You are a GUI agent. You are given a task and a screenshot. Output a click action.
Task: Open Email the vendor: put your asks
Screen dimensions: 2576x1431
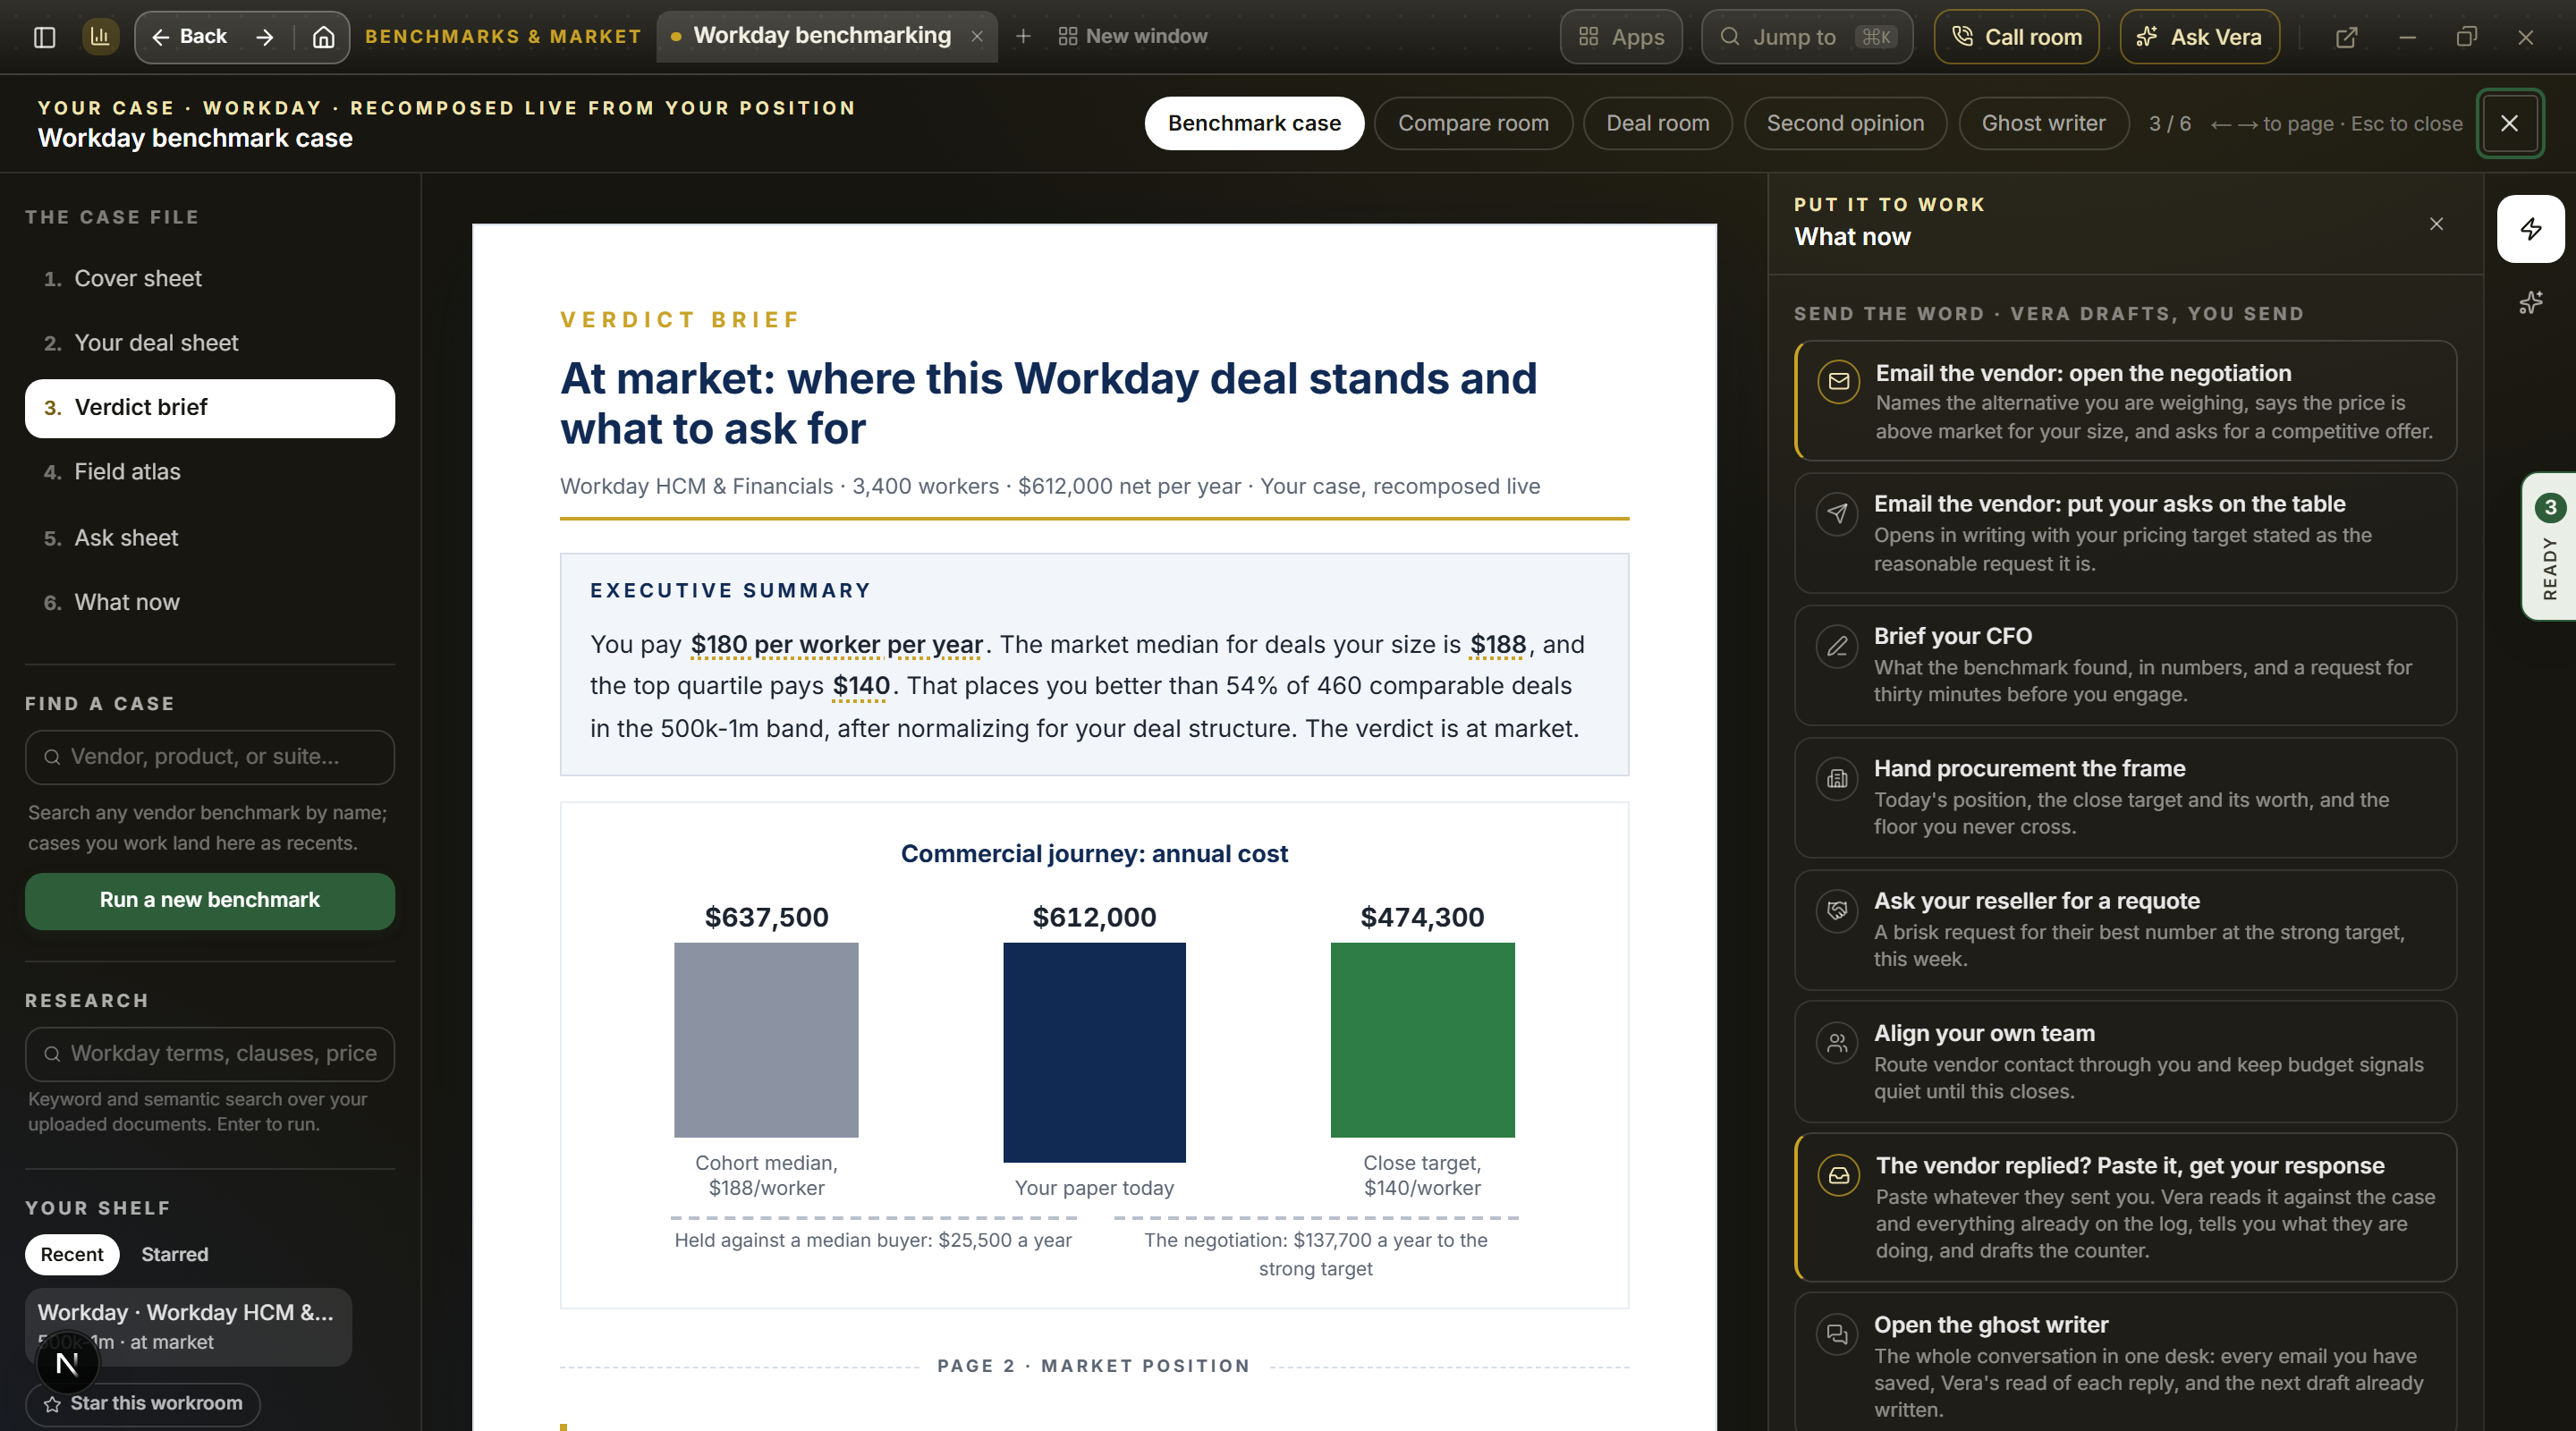click(x=2126, y=533)
